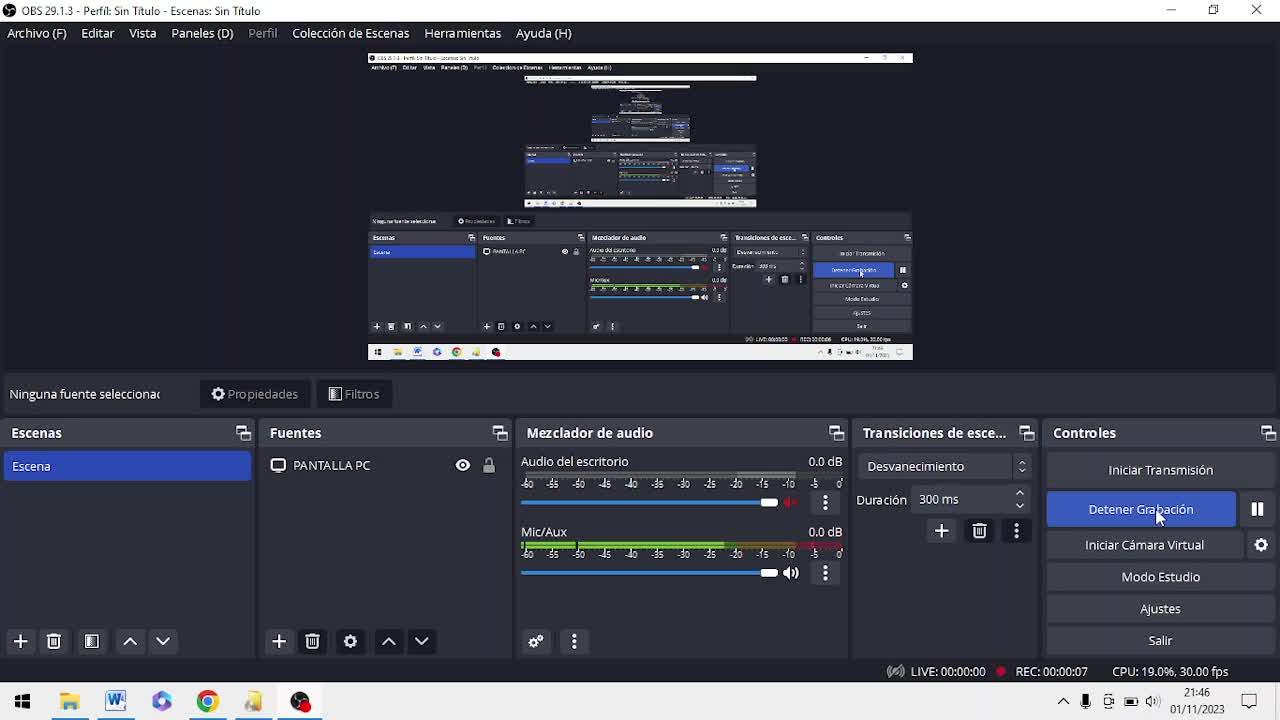The image size is (1280, 720).
Task: Start the virtual camera
Action: click(1144, 545)
